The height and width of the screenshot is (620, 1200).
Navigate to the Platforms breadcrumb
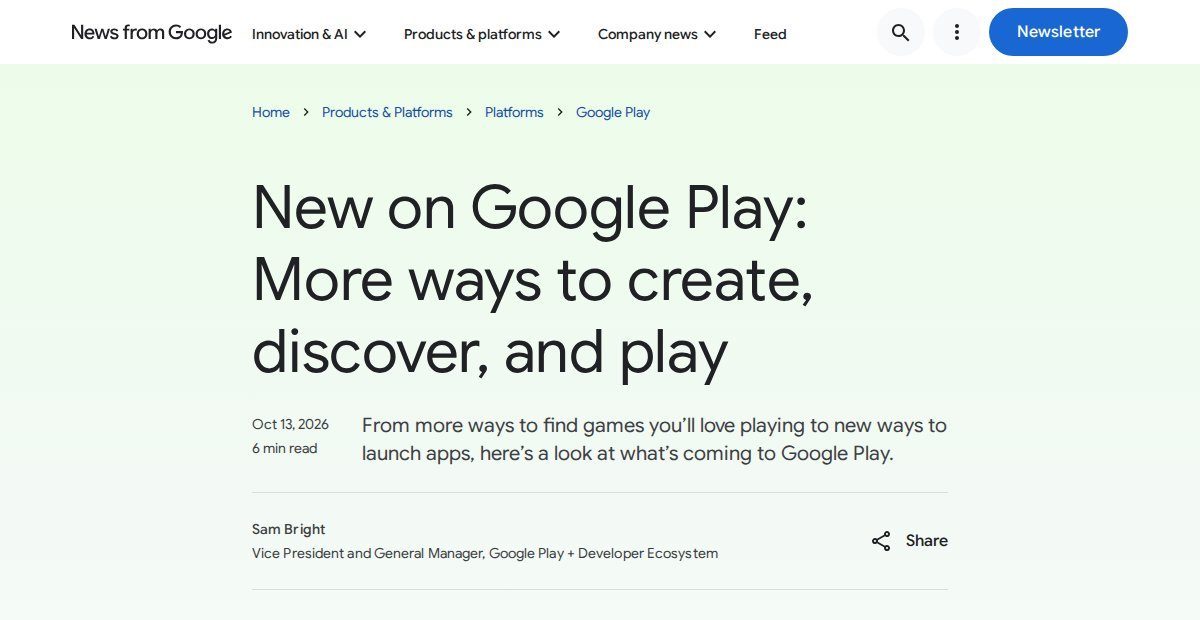[x=514, y=112]
